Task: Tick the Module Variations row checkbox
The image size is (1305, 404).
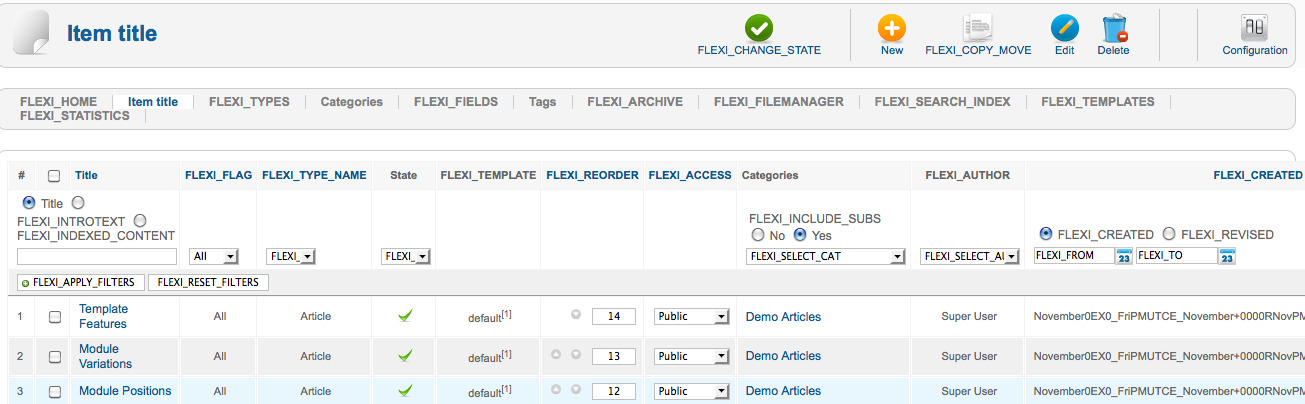Action: coord(55,356)
